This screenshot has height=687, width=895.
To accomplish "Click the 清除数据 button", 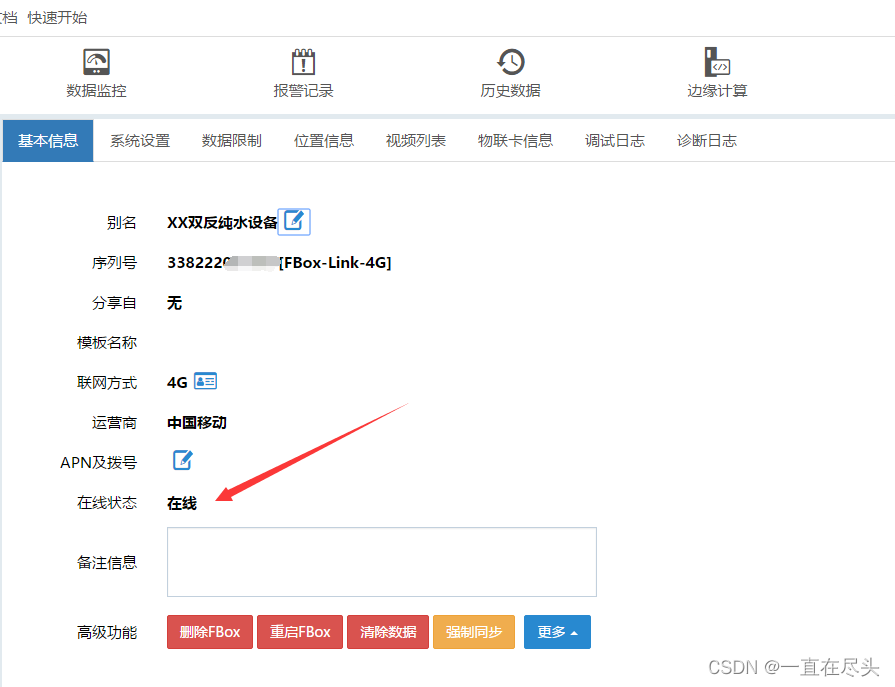I will 388,632.
